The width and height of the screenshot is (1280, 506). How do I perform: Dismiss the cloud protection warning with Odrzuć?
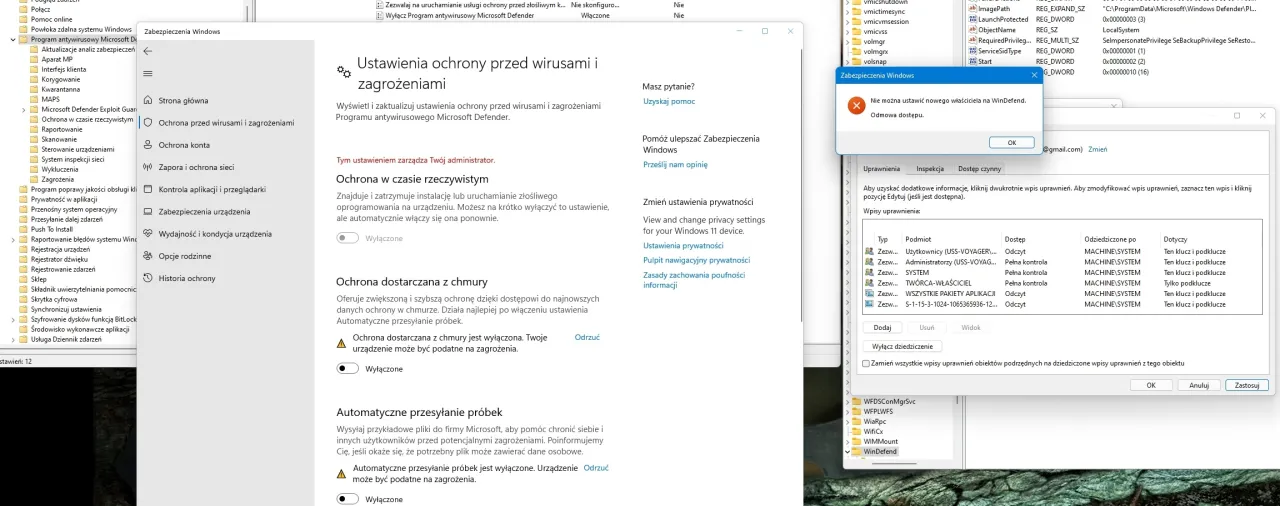(587, 338)
